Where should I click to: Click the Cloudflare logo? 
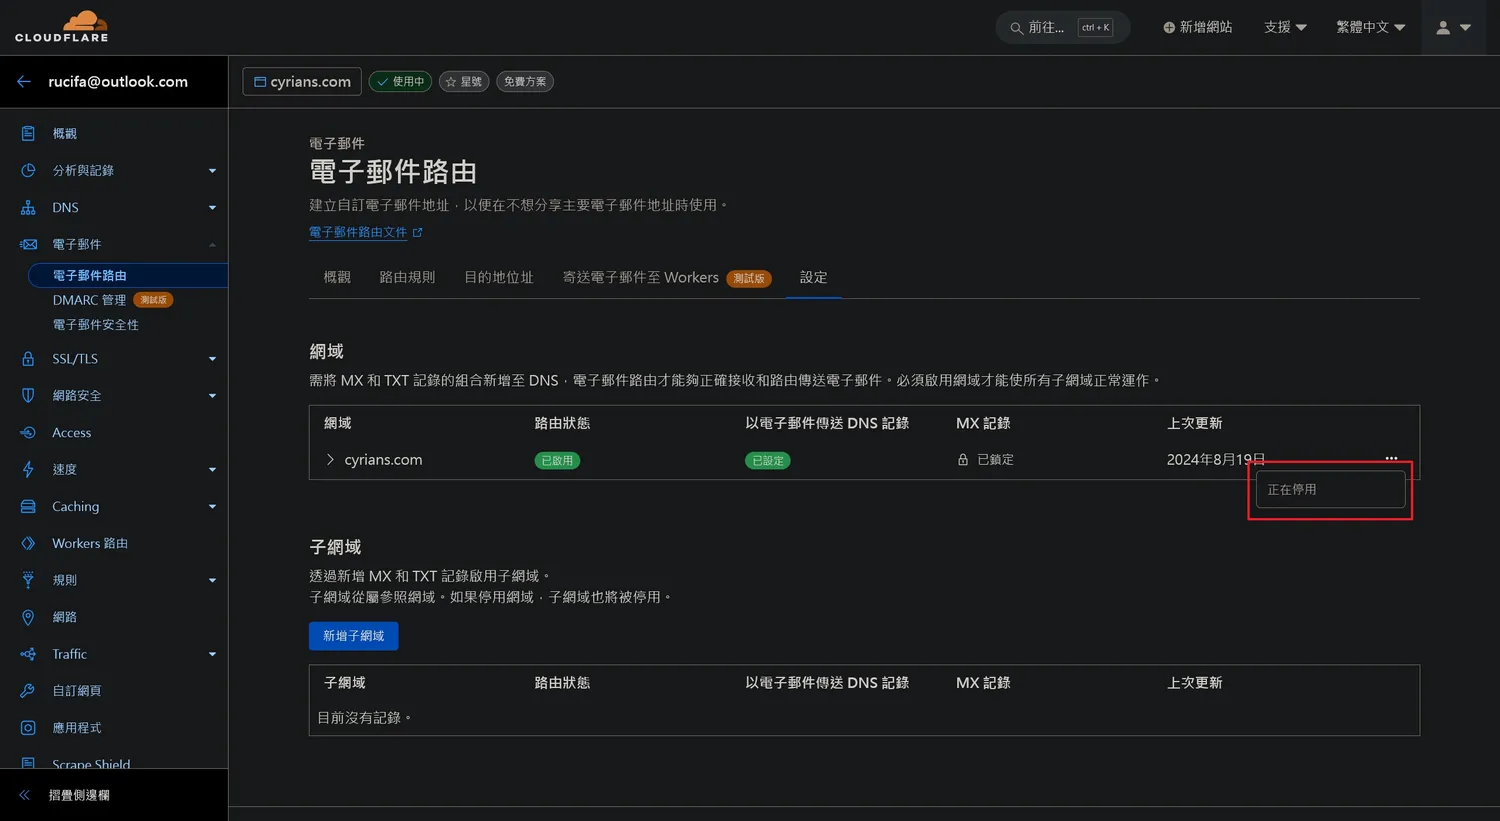[62, 26]
